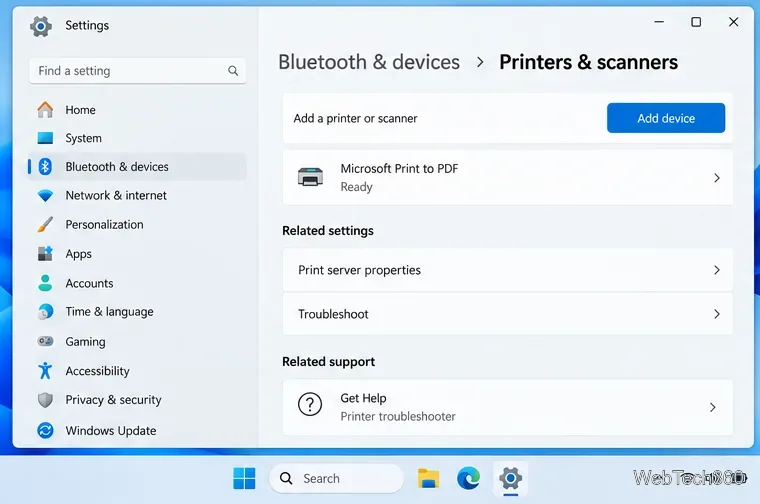Click the taskbar Search magnifier icon
This screenshot has height=504, width=760.
pyautogui.click(x=286, y=478)
